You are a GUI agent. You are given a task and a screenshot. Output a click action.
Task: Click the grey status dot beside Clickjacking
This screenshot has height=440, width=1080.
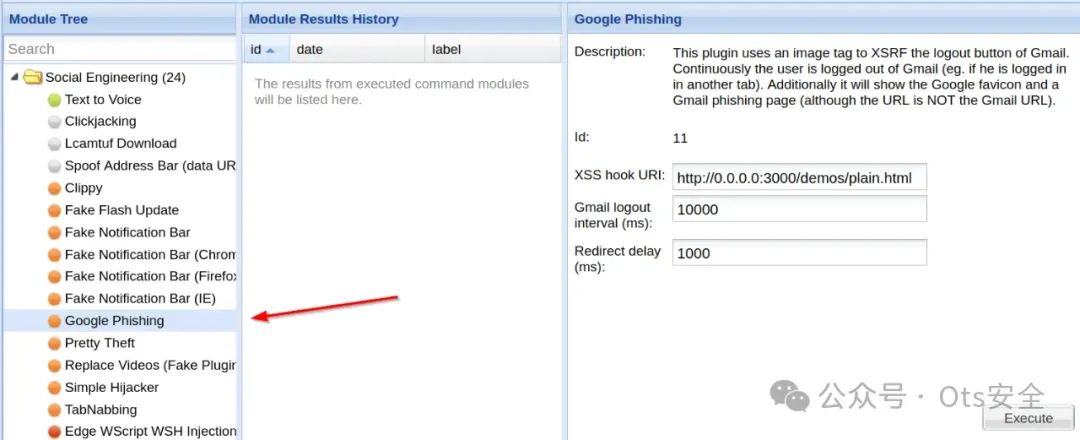(54, 122)
